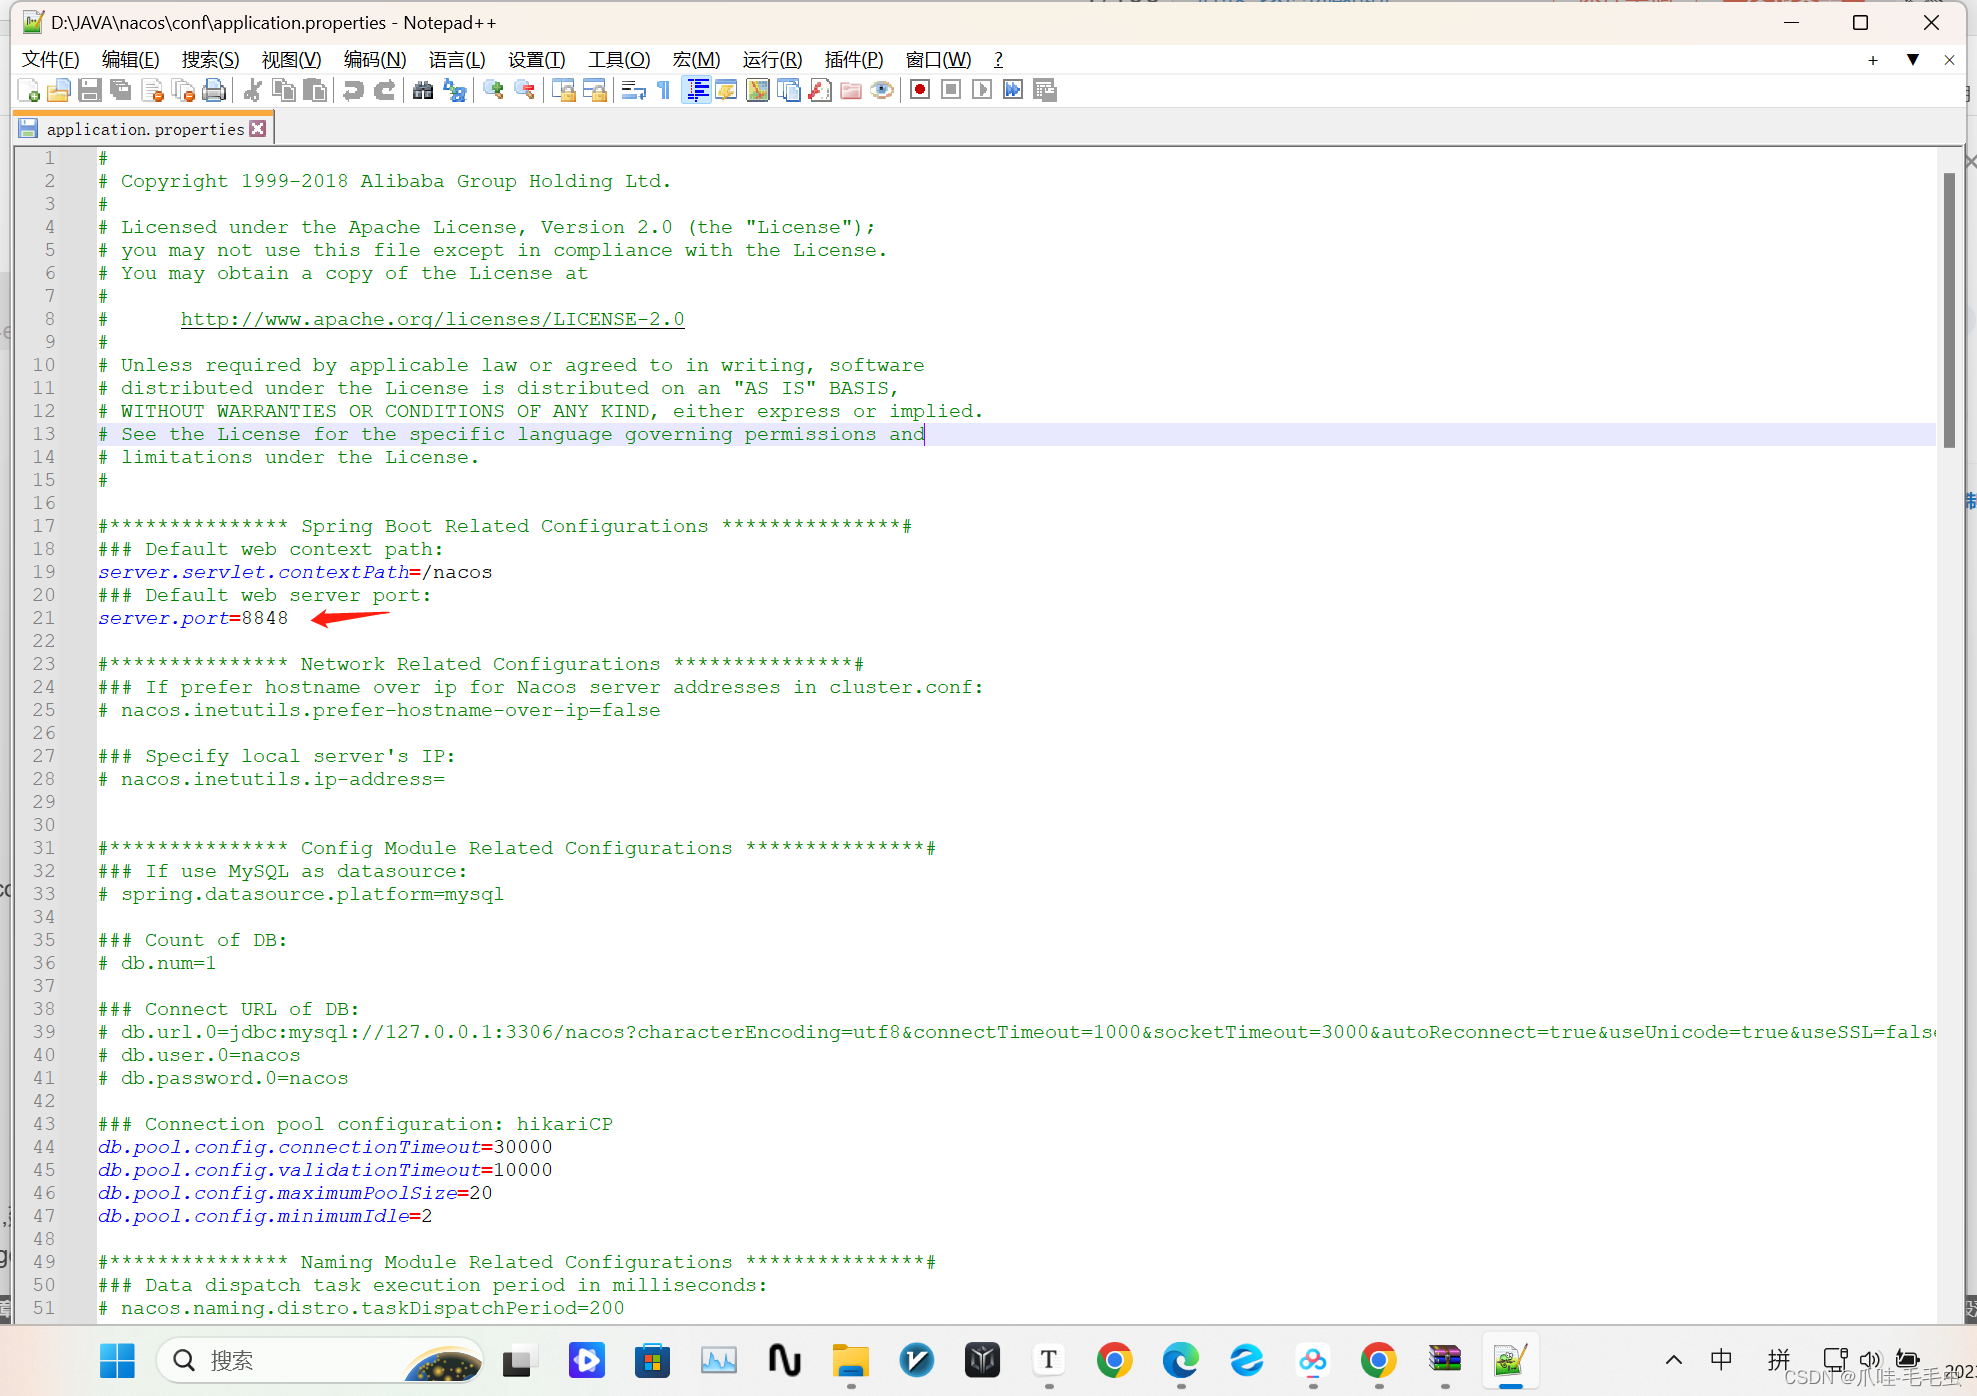Toggle synchronize horizontal scrolling
This screenshot has height=1396, width=1977.
(x=594, y=91)
